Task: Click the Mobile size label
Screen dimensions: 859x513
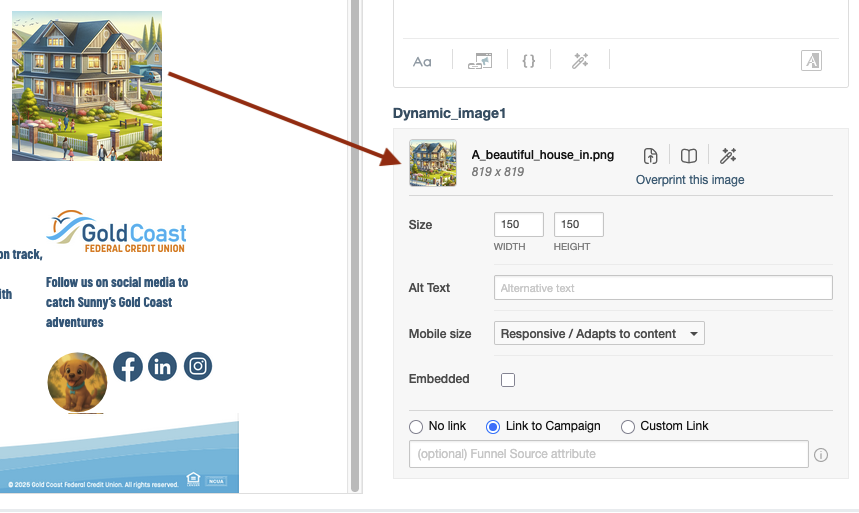Action: pos(440,334)
